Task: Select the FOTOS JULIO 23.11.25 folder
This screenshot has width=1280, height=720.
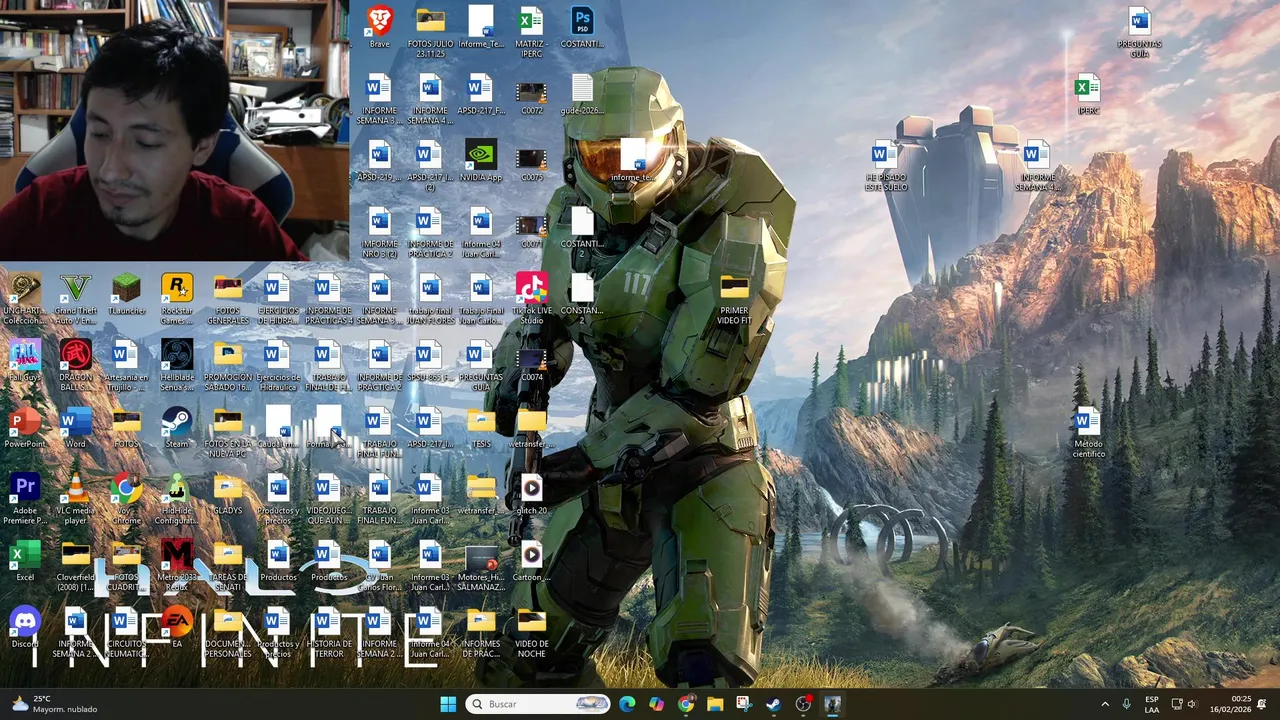Action: (430, 32)
